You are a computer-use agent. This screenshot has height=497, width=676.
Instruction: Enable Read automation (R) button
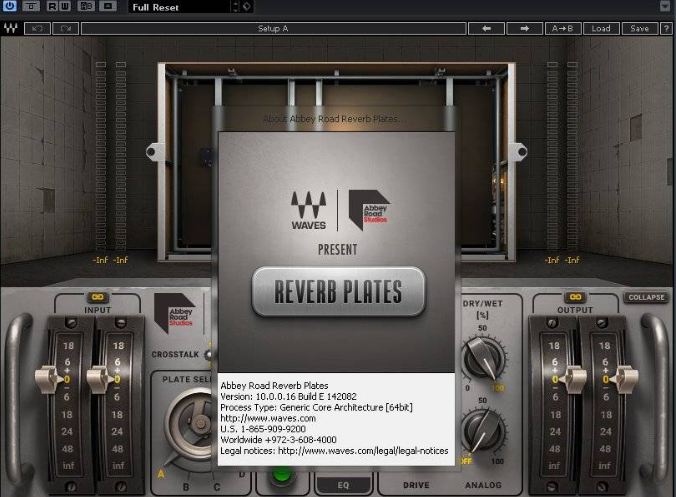(52, 6)
